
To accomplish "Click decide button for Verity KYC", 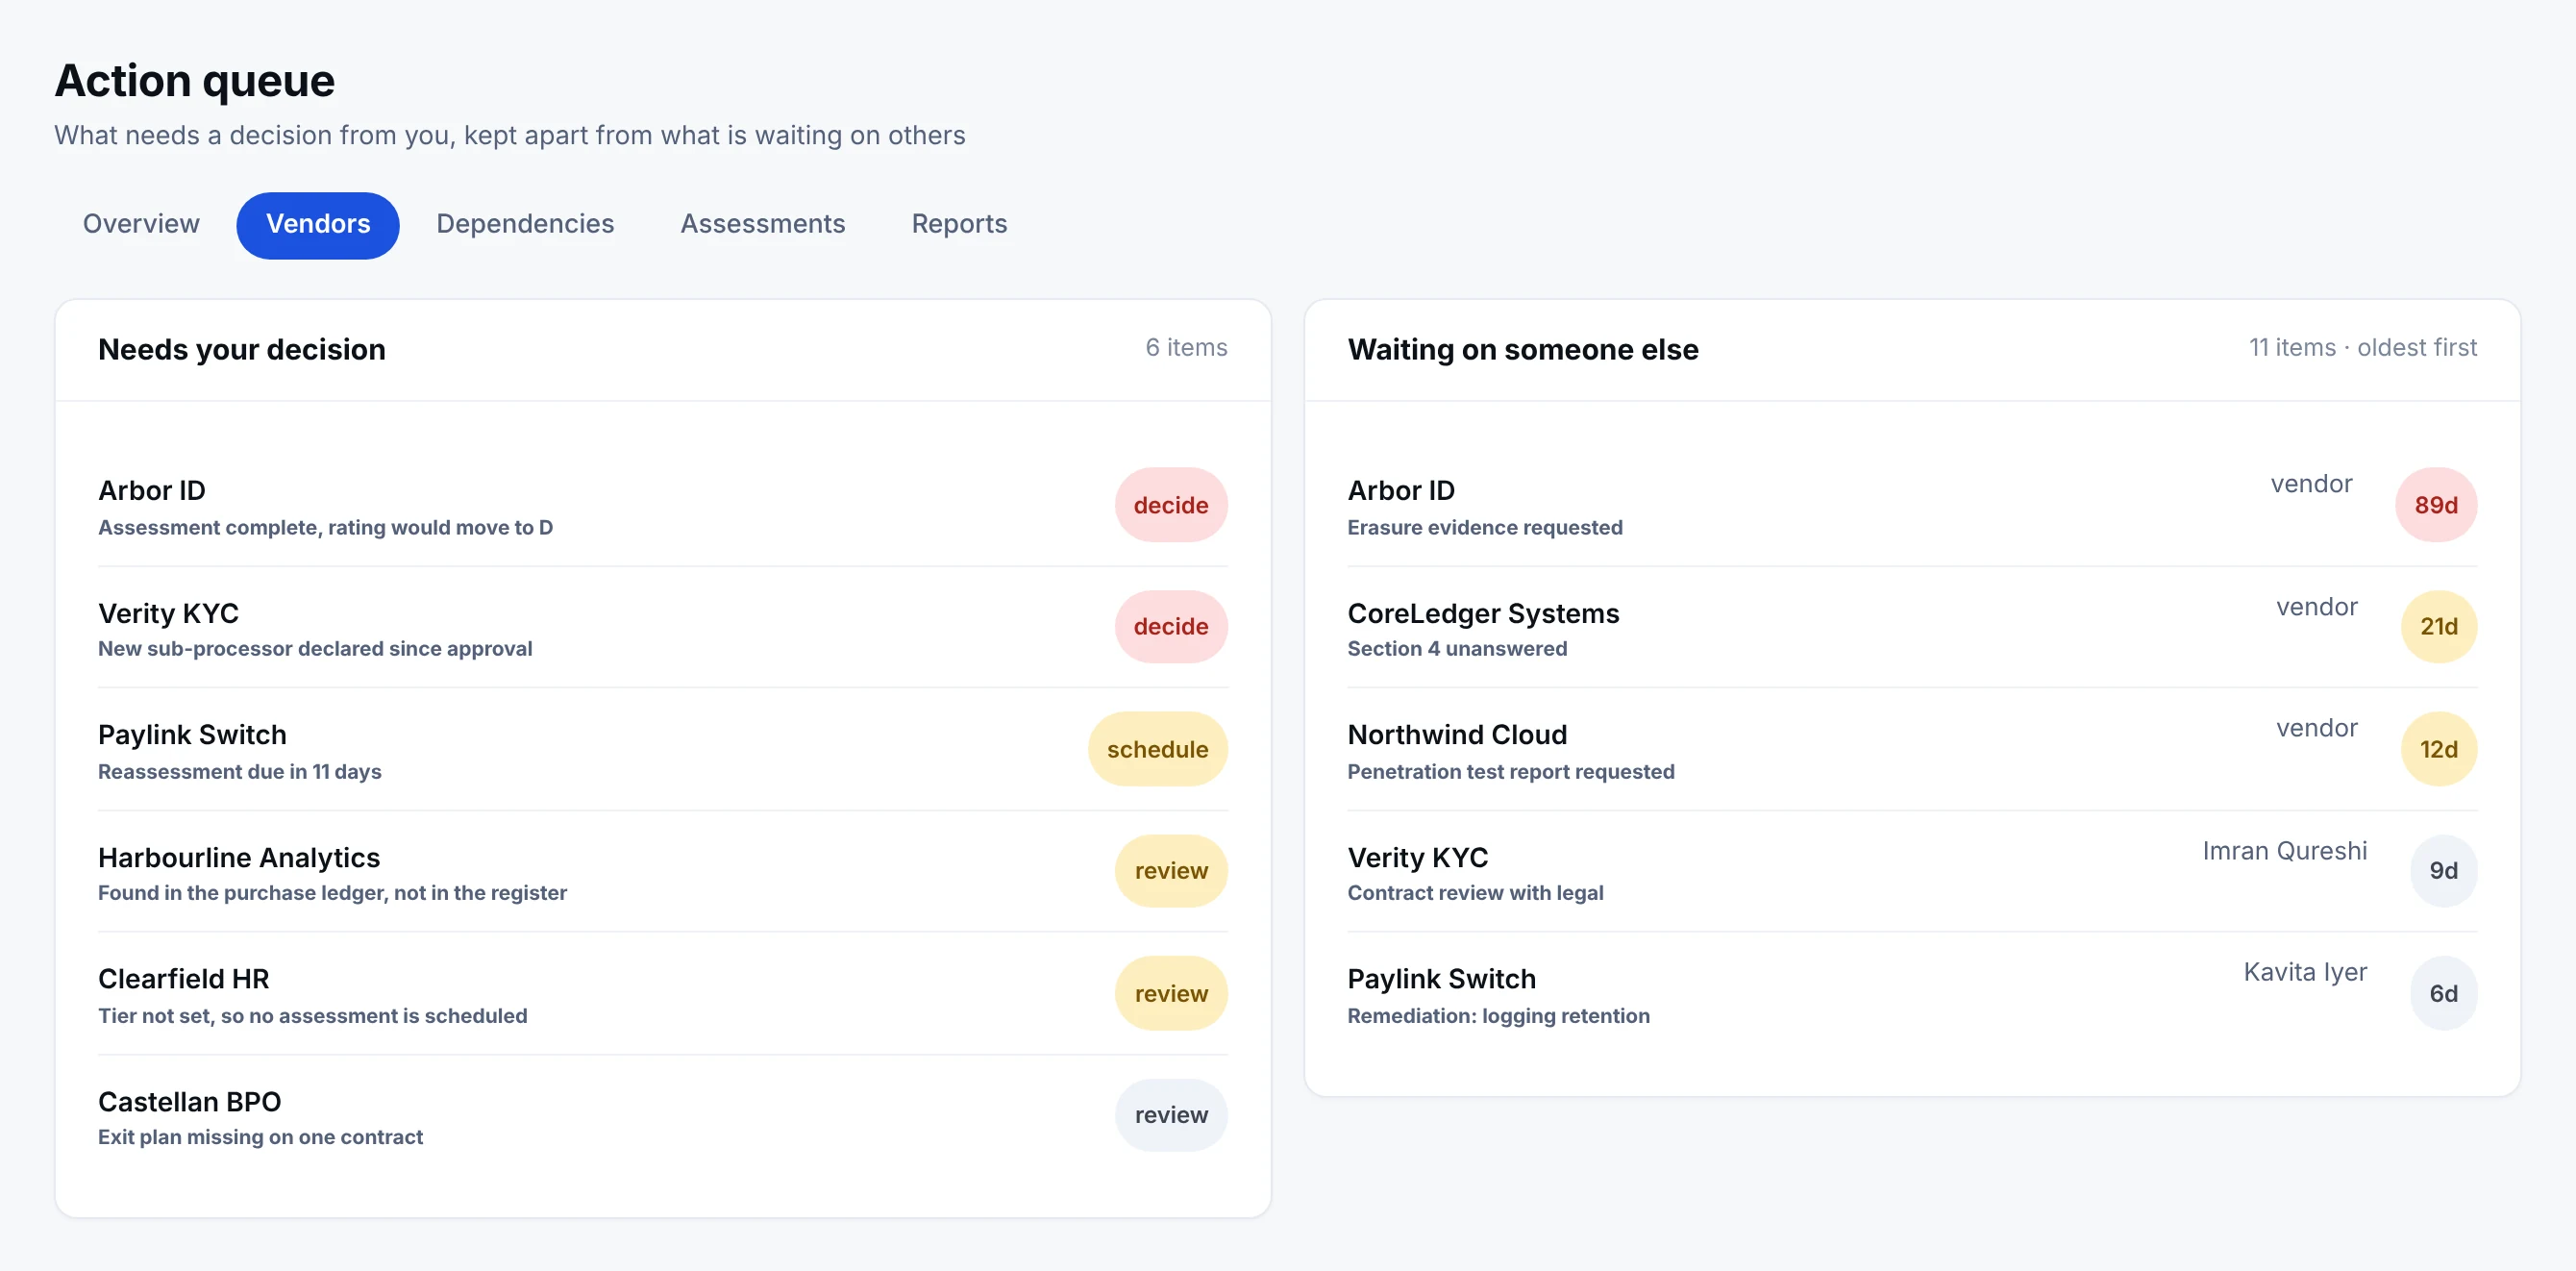I will (x=1171, y=627).
